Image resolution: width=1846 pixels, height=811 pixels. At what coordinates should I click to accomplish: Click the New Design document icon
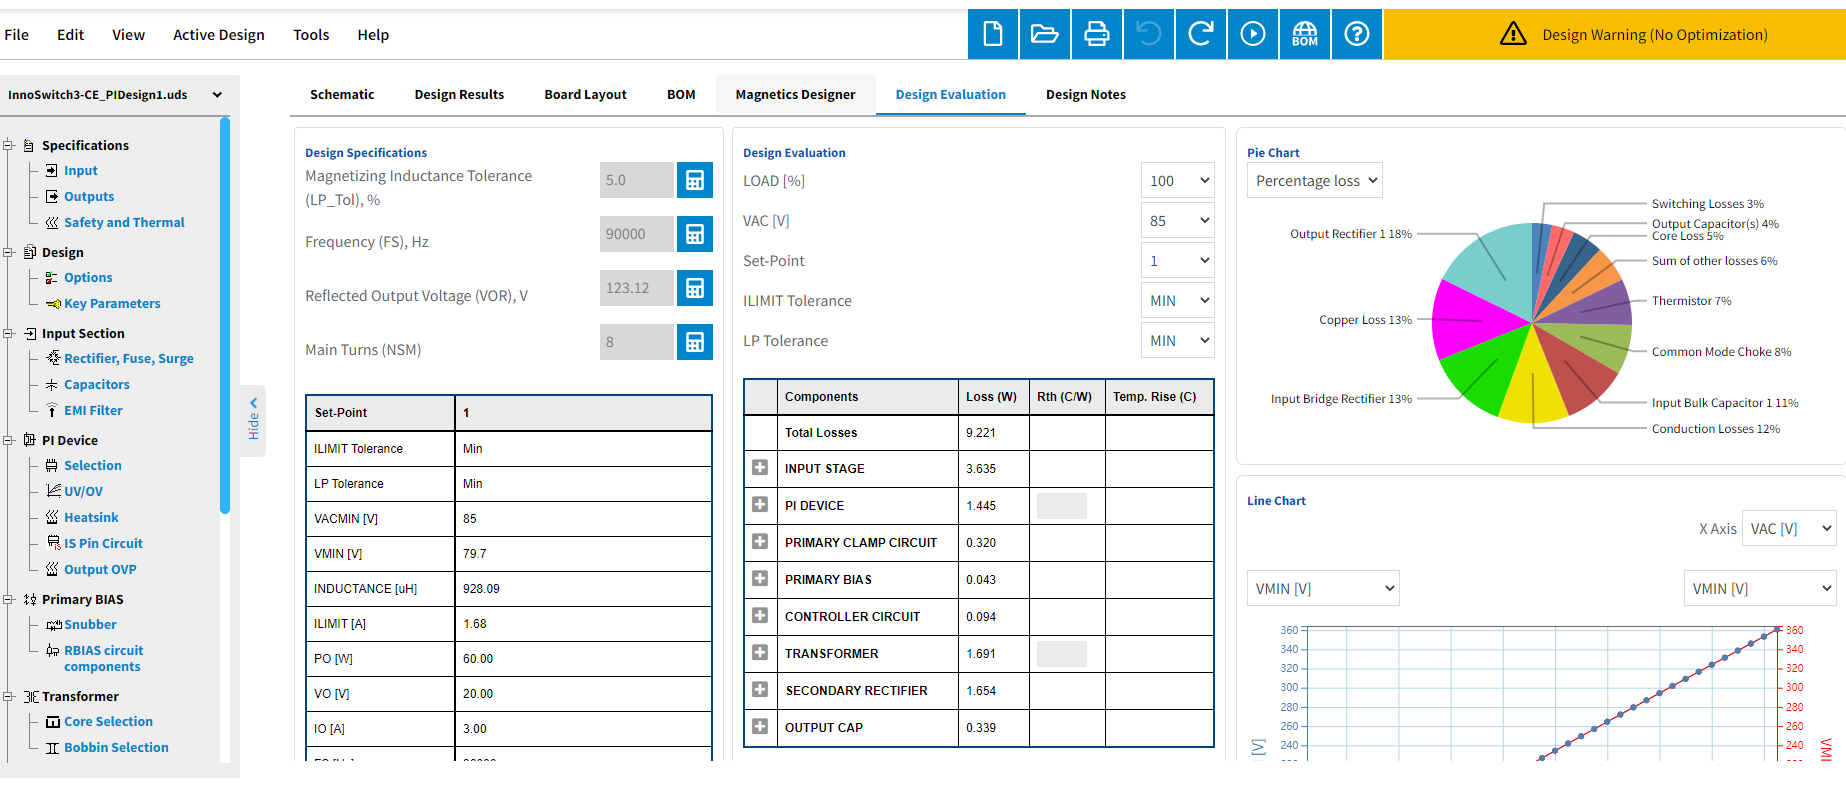point(993,34)
